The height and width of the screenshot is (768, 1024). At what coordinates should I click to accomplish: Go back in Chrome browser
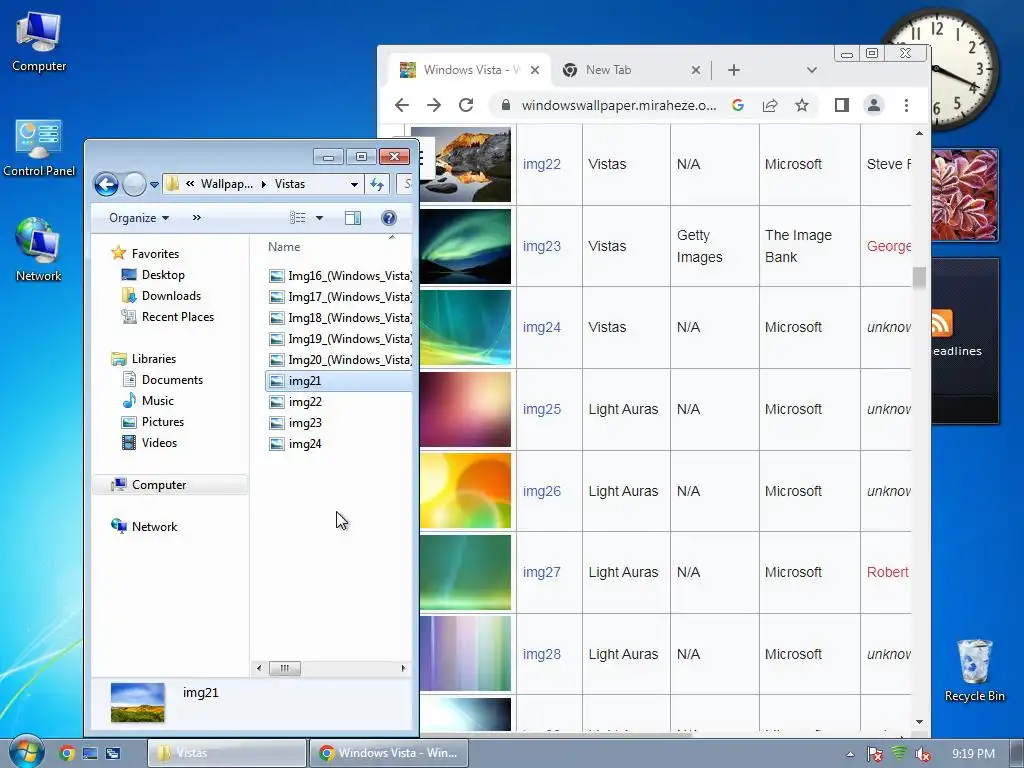(x=402, y=105)
